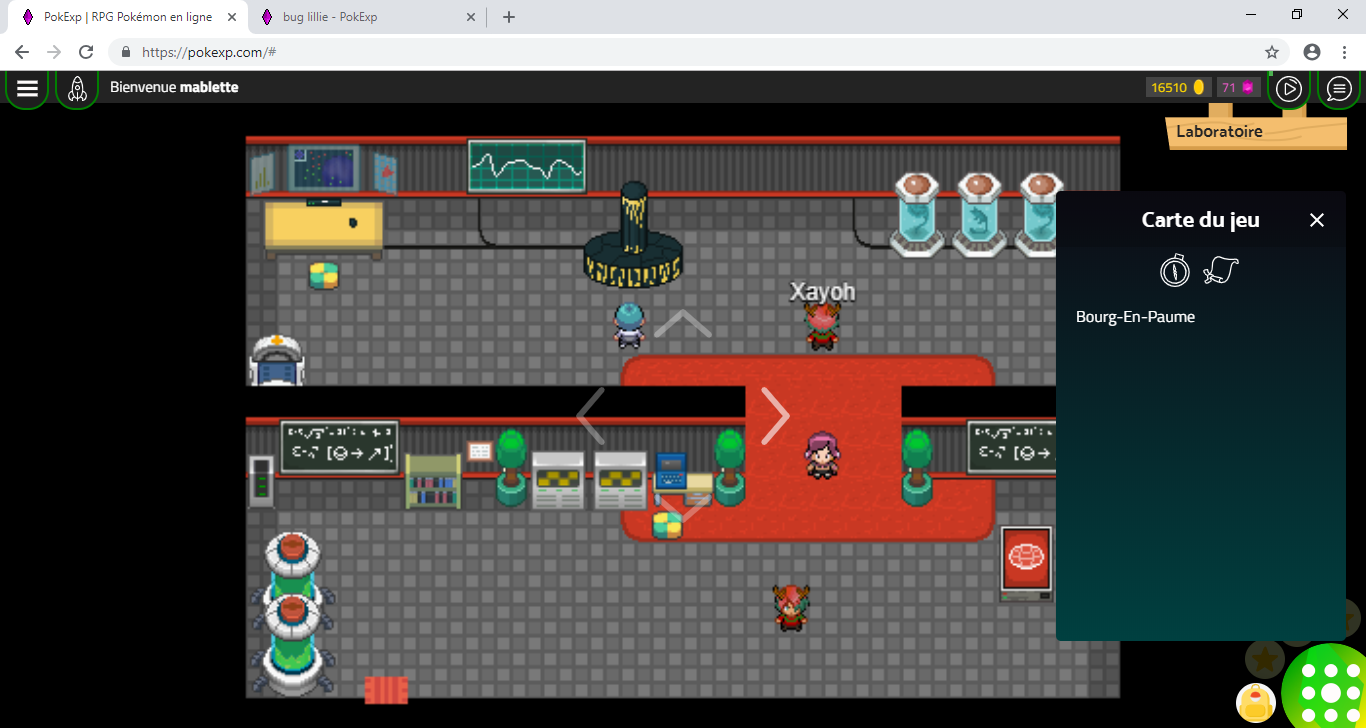Move down with the down arrow chevron
Image resolution: width=1366 pixels, height=728 pixels.
683,509
